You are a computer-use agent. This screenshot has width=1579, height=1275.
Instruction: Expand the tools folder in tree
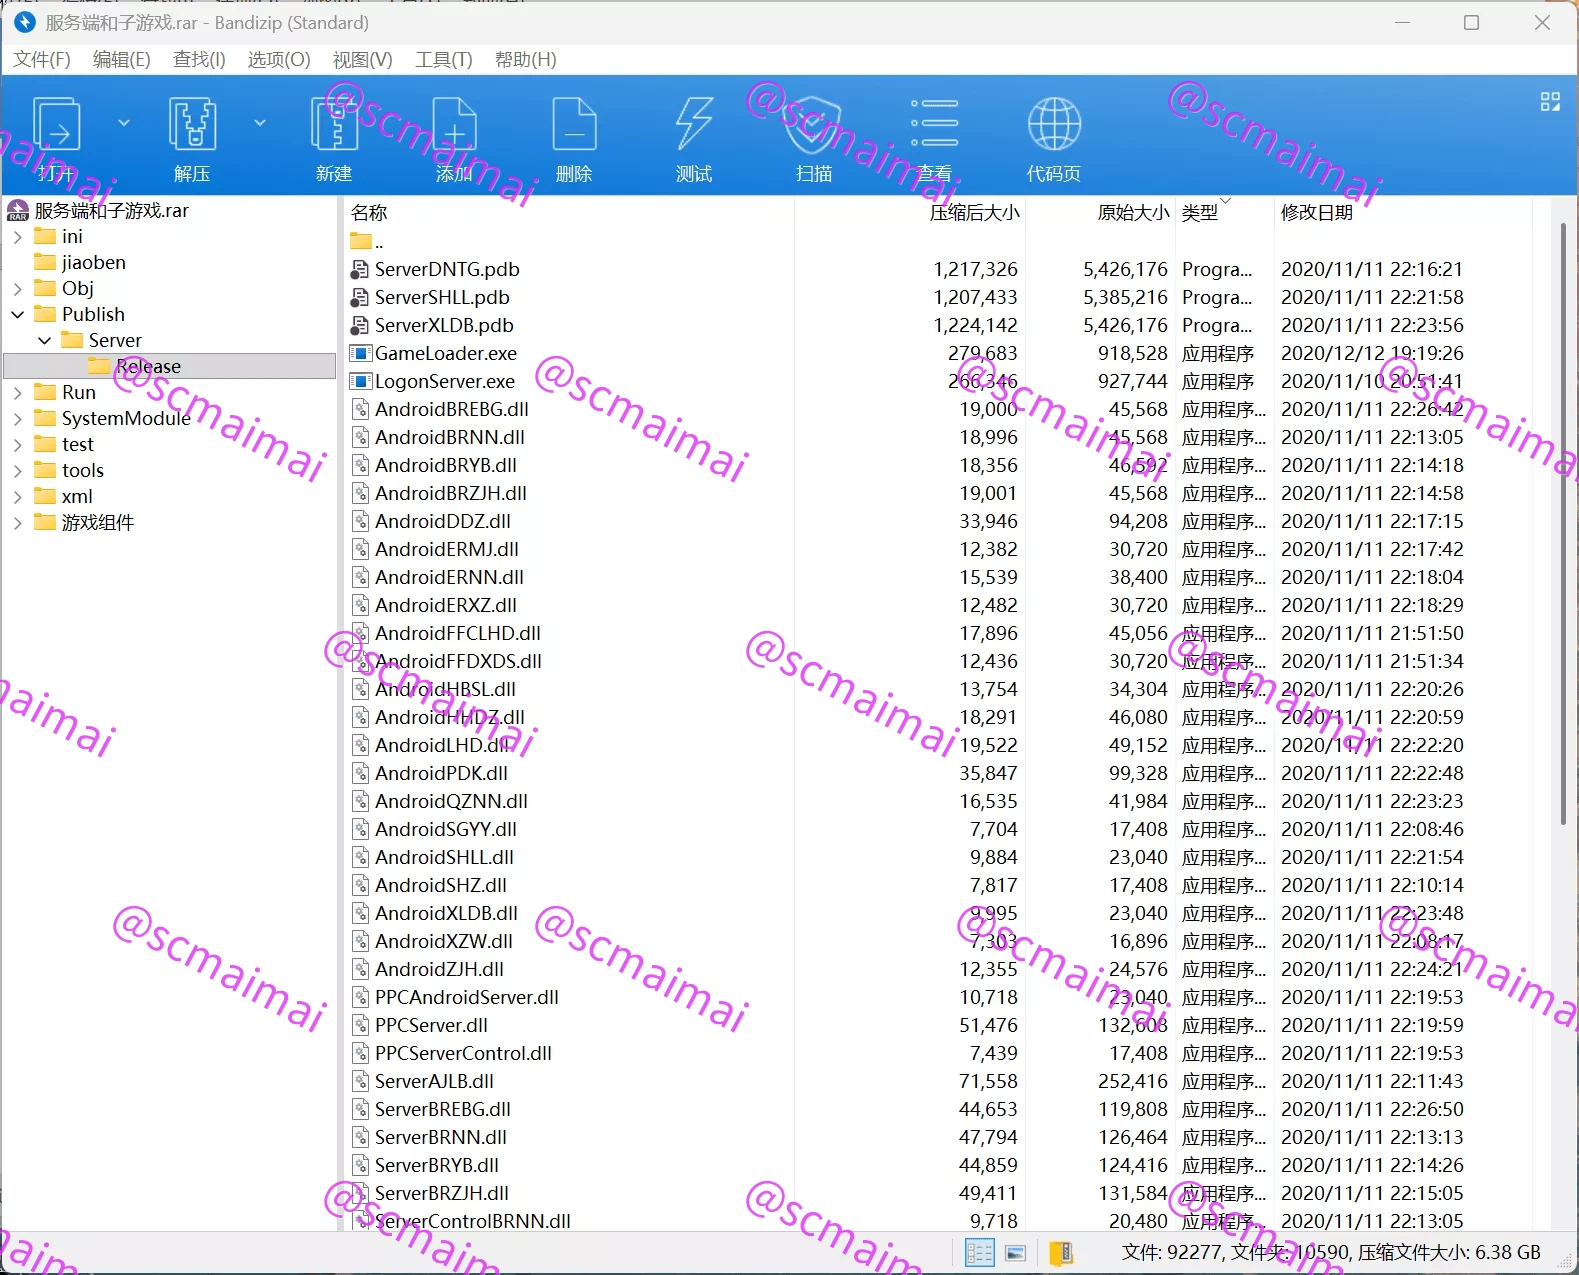point(18,471)
